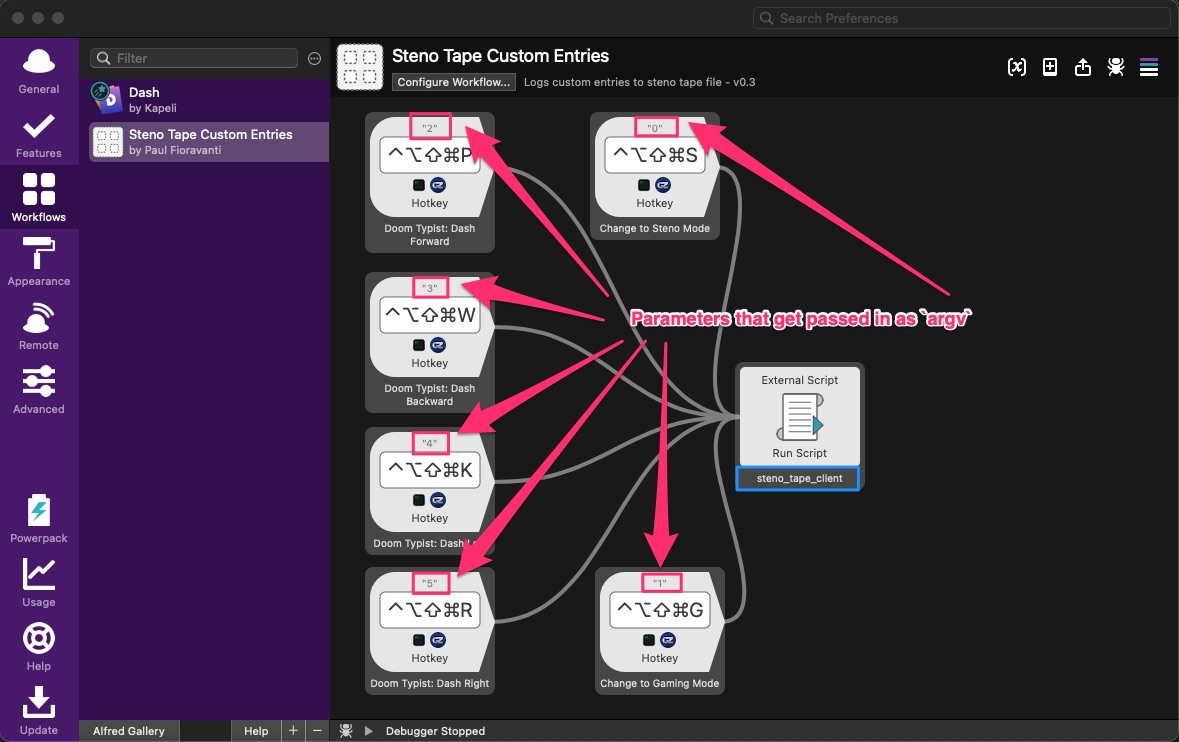1179x742 pixels.
Task: Select the Workflows section
Action: point(38,198)
